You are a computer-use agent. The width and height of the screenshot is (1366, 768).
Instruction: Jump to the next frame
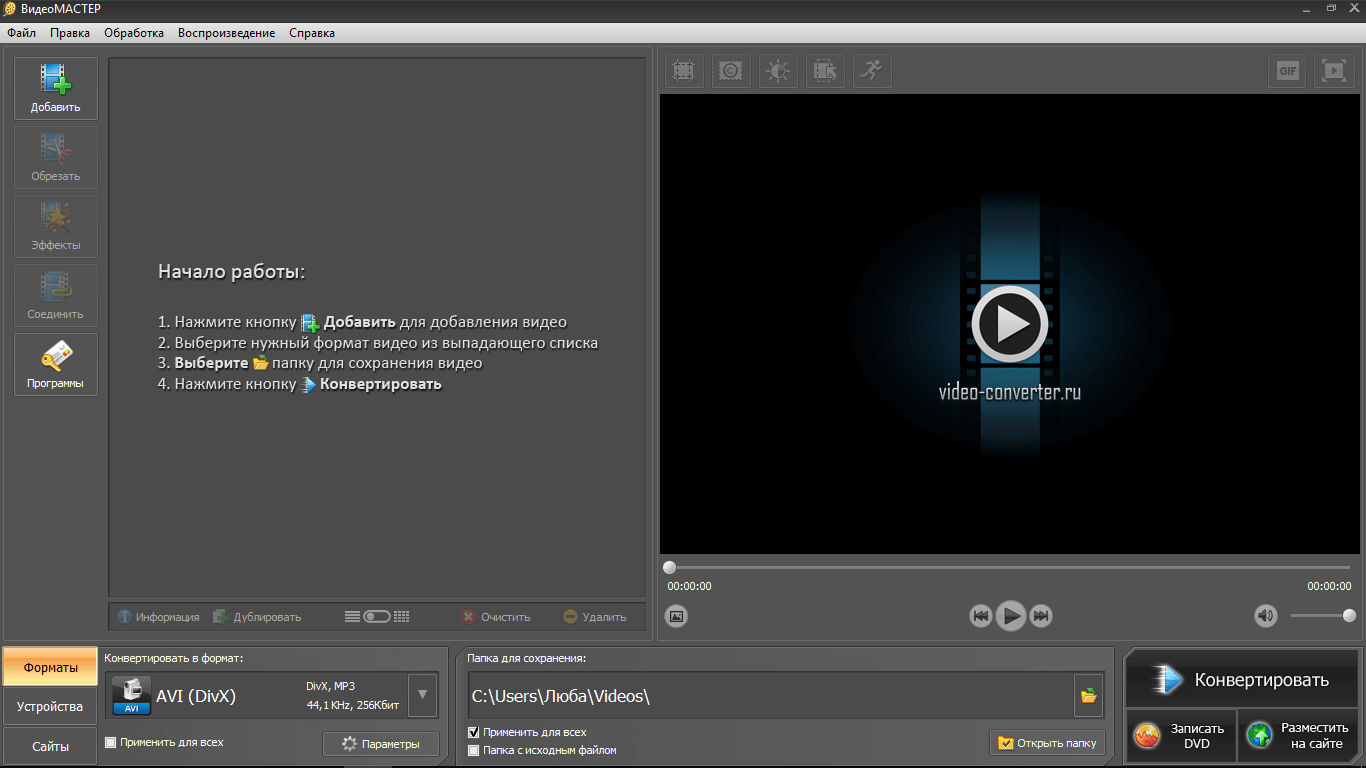(1041, 616)
